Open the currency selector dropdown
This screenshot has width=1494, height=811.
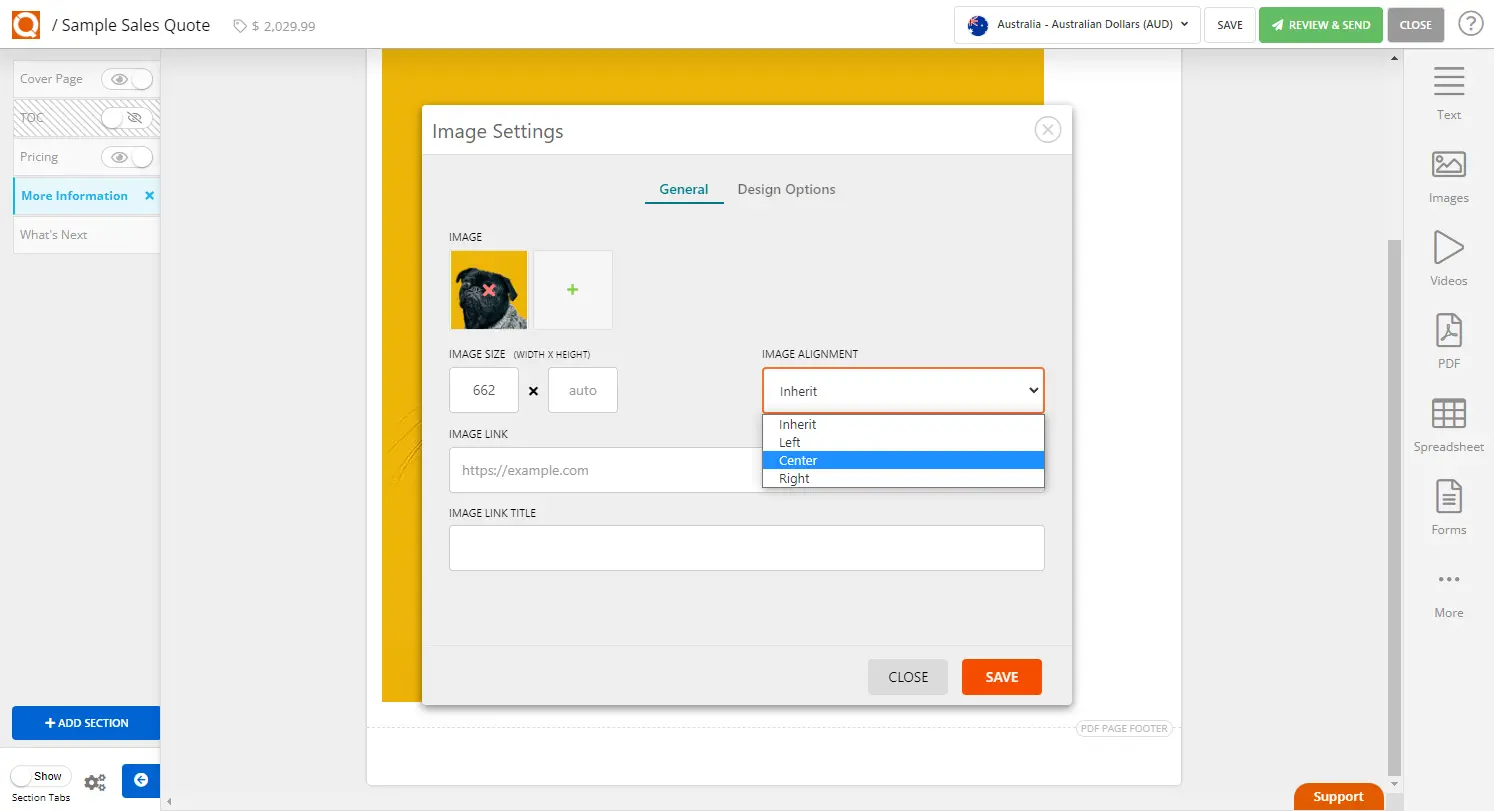tap(1077, 25)
